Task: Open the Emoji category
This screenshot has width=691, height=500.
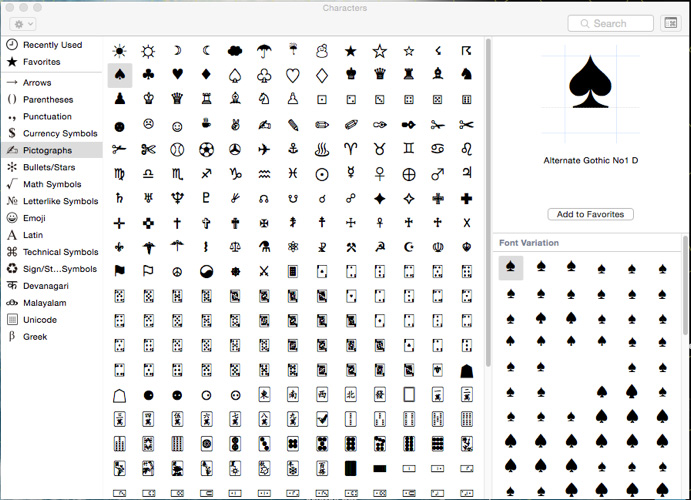Action: [x=52, y=218]
